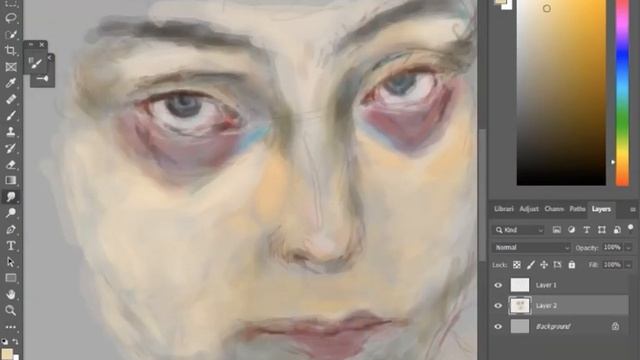Click the Fill 100% value field
640x360 pixels.
coord(612,264)
